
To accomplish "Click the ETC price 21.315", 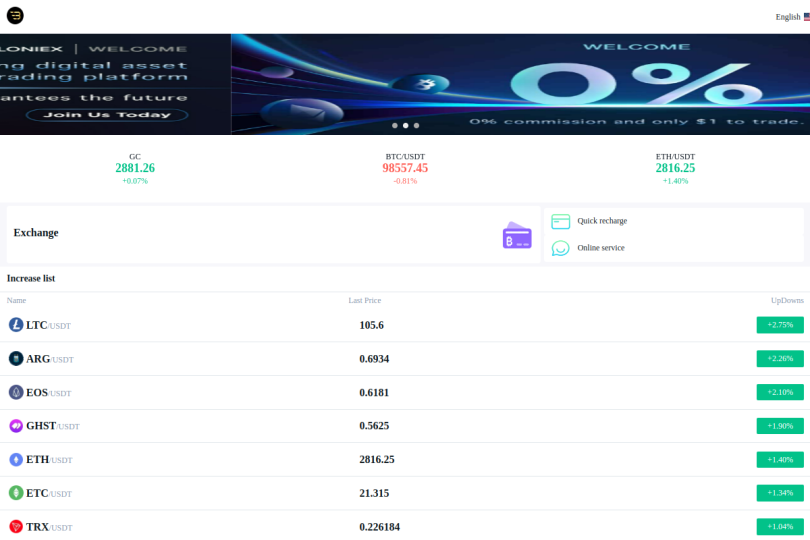I will [374, 493].
